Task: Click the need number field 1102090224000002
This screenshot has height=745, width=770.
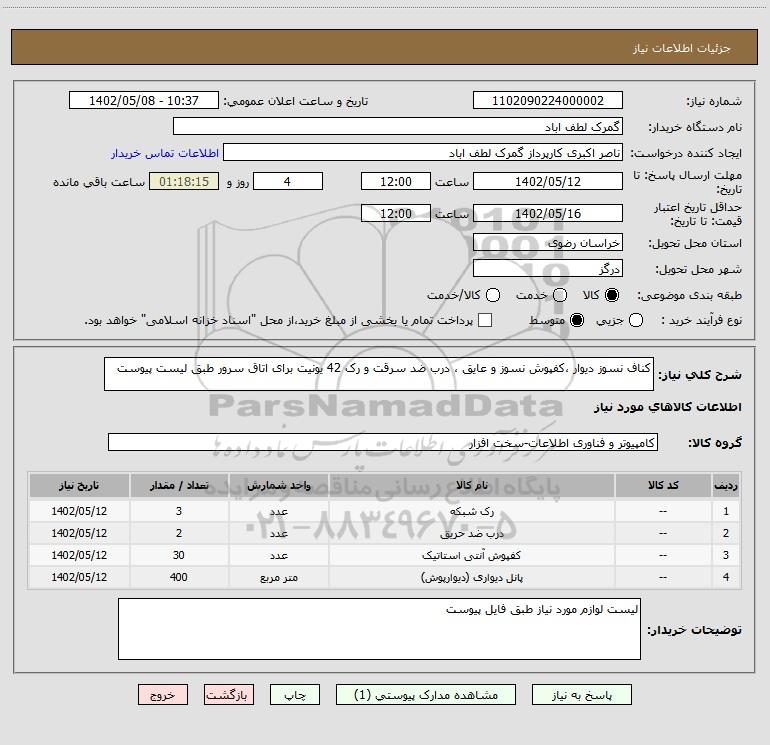Action: (x=548, y=101)
